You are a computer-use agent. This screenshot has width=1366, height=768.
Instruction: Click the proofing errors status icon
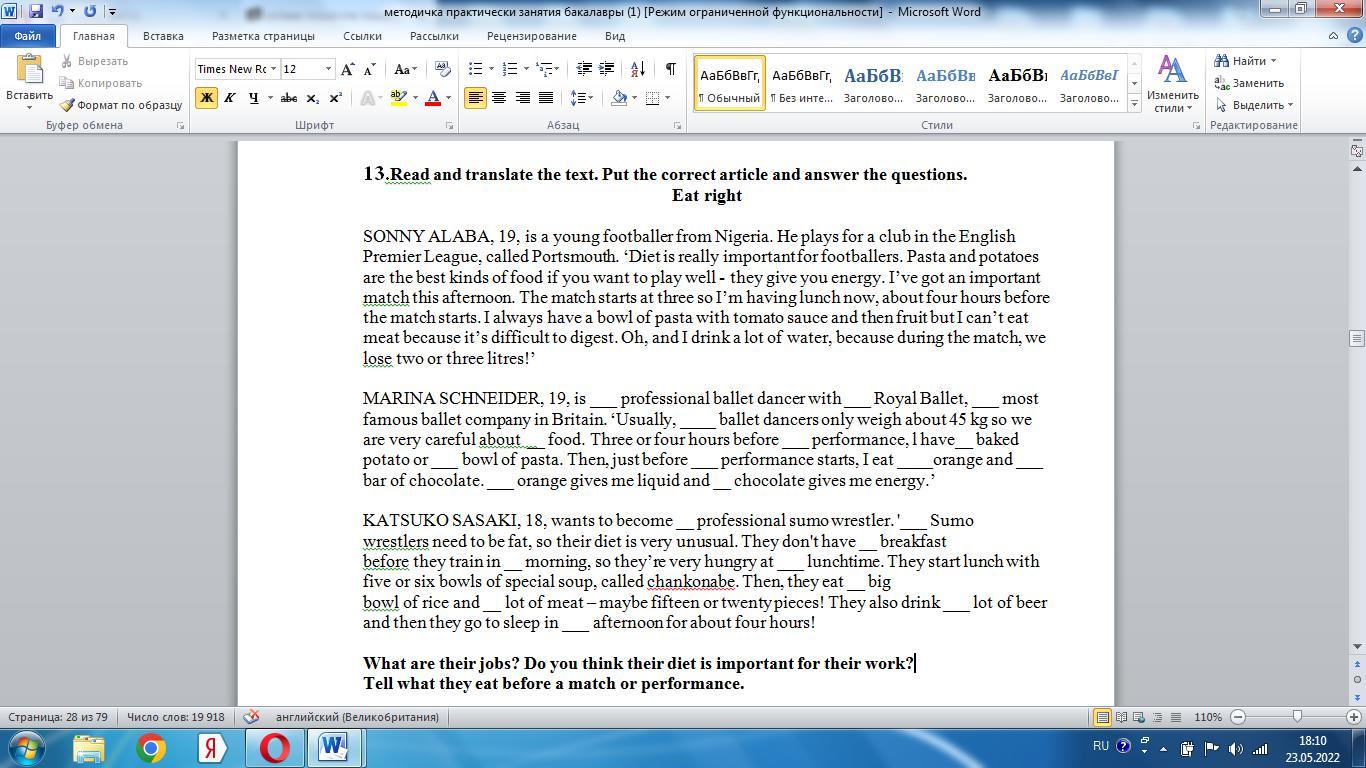coord(252,717)
